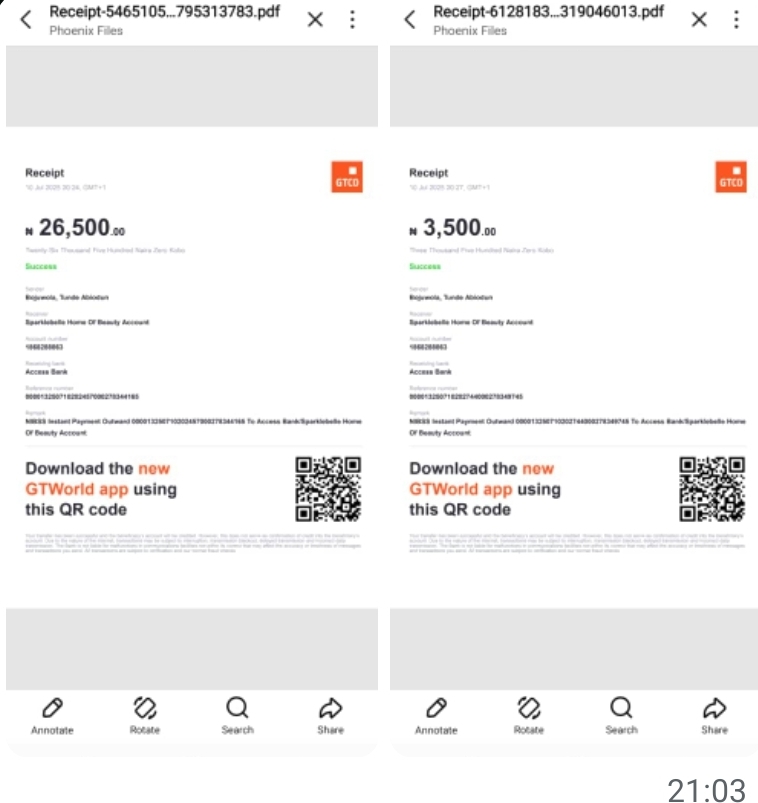Image resolution: width=758 pixels, height=803 pixels.
Task: Share the 3,500 naira receipt
Action: click(714, 714)
